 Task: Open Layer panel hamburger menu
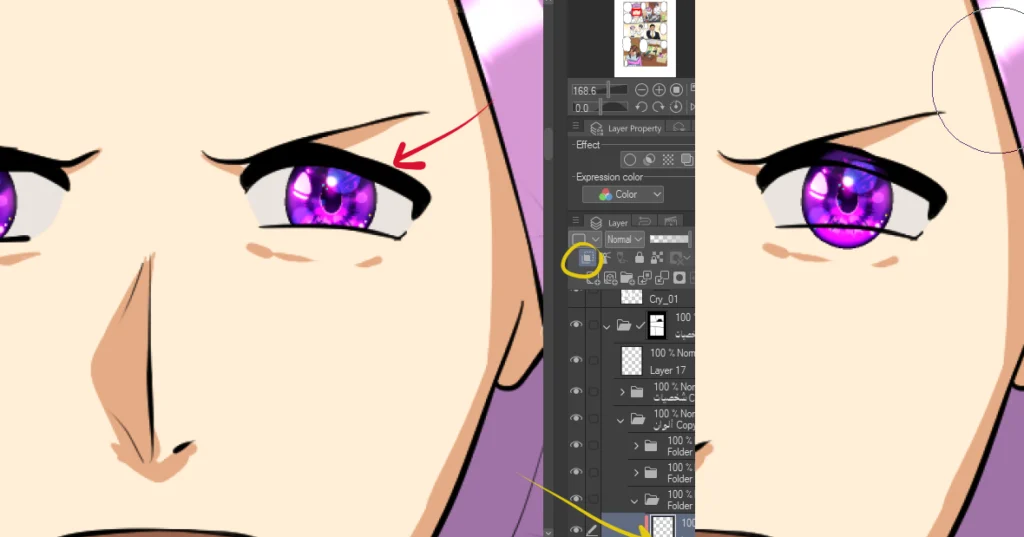(575, 221)
